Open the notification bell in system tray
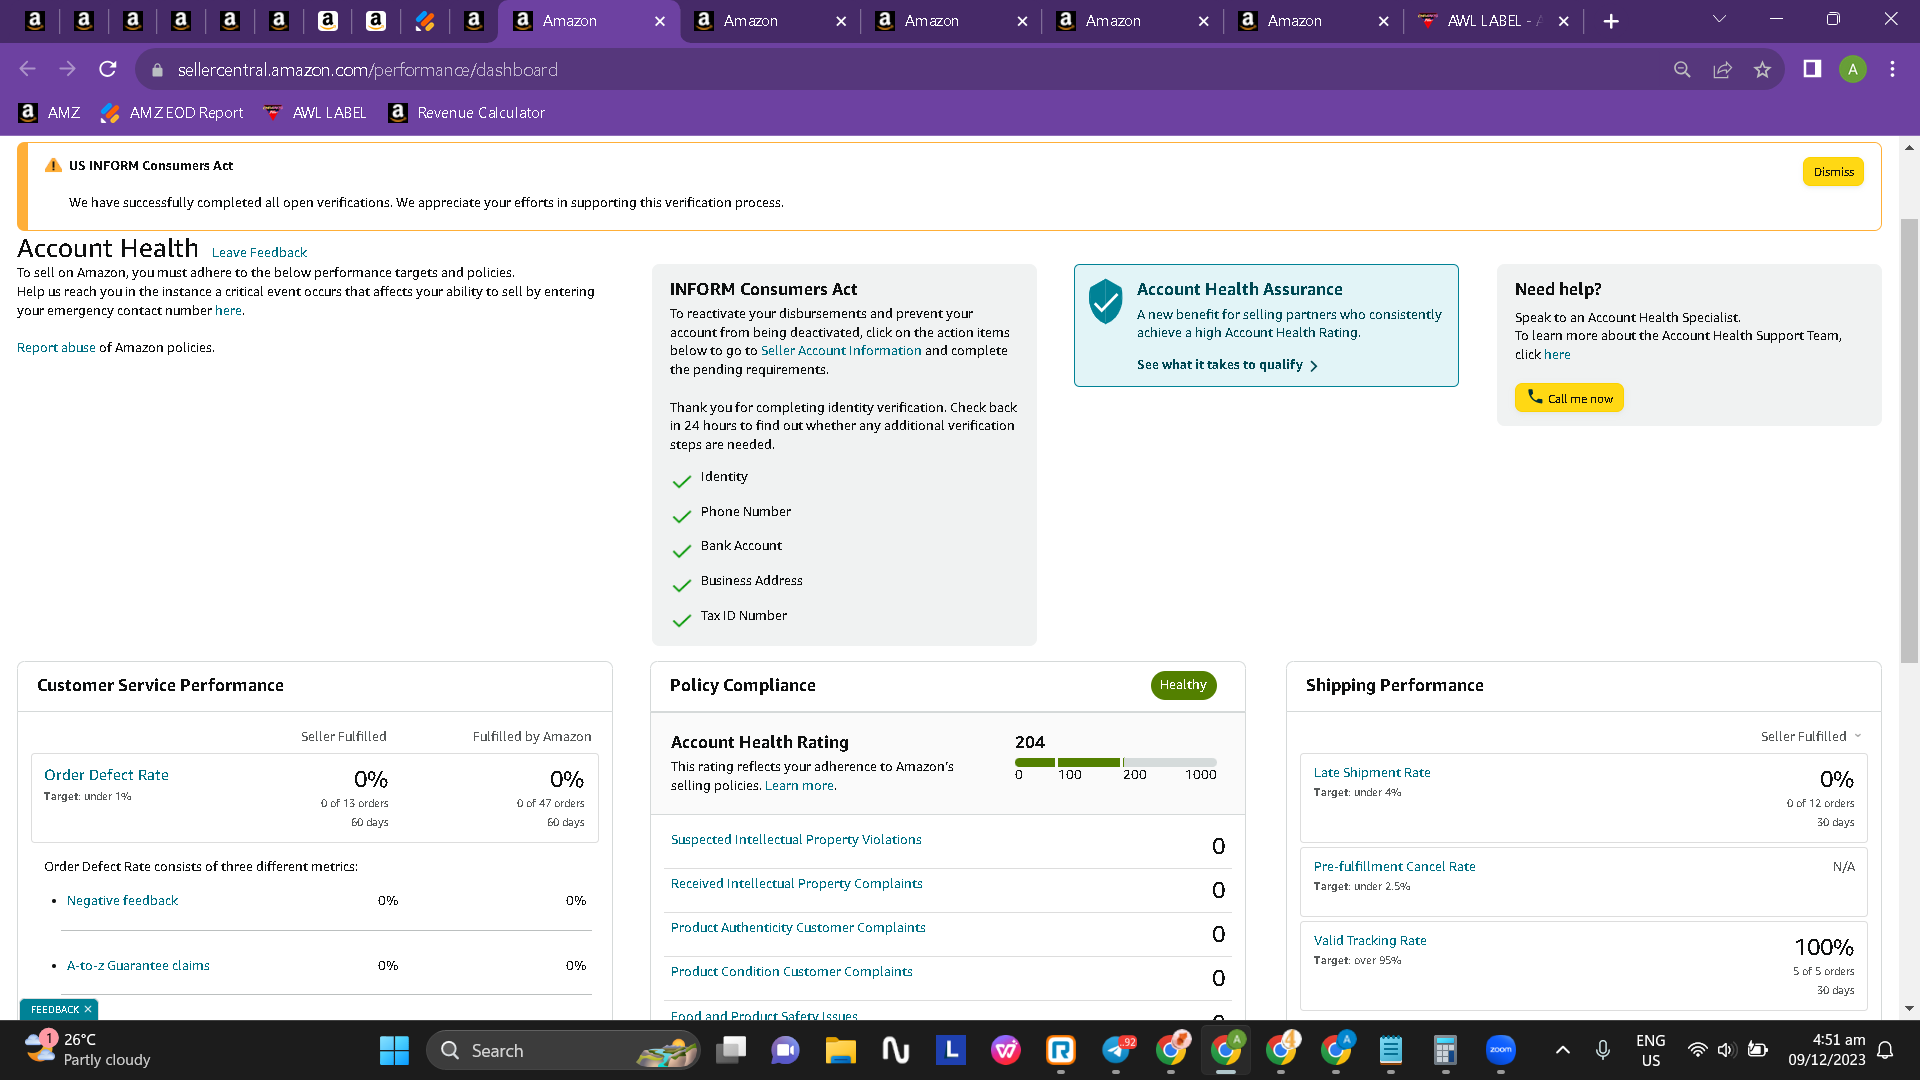The image size is (1920, 1080). 1885,1050
